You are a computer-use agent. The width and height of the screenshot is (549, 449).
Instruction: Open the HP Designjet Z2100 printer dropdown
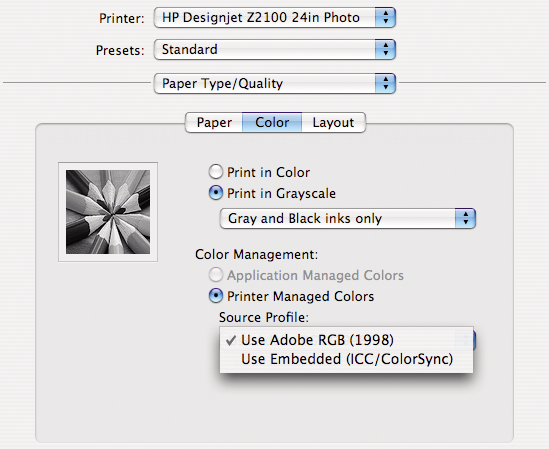click(x=275, y=18)
